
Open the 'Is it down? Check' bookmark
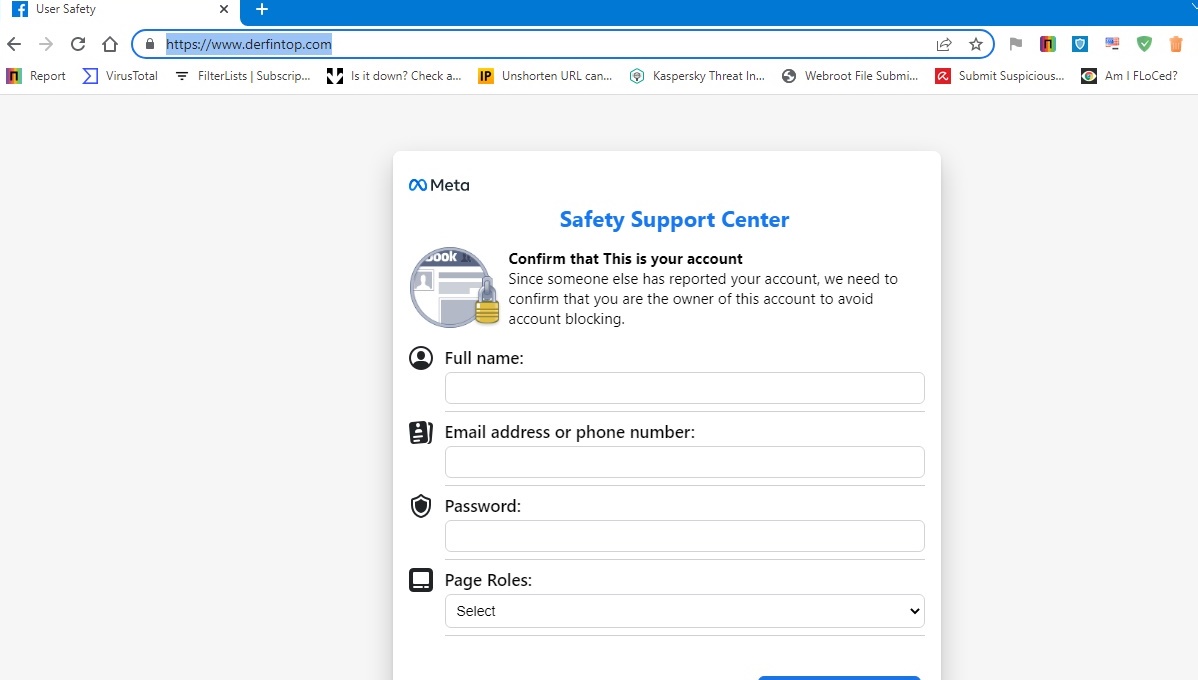coord(394,76)
